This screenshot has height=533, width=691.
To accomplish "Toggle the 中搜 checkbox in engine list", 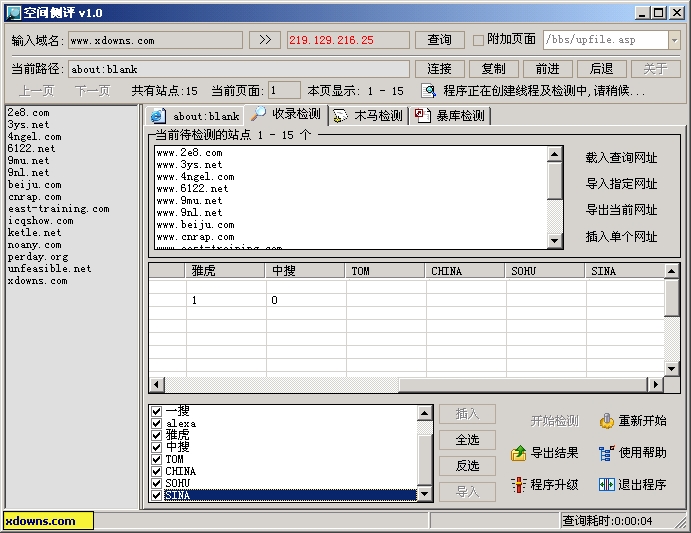I will click(x=156, y=447).
